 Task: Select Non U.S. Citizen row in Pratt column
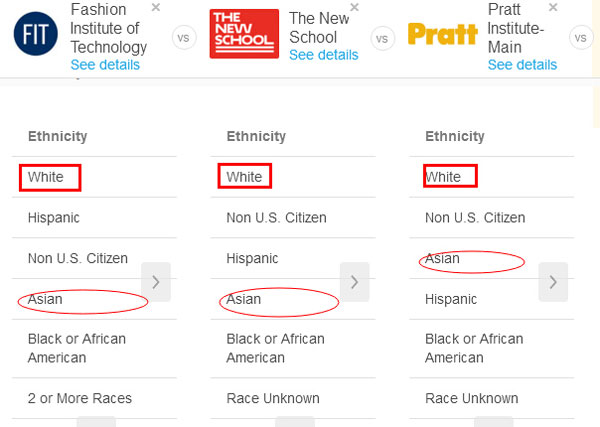[x=492, y=218]
